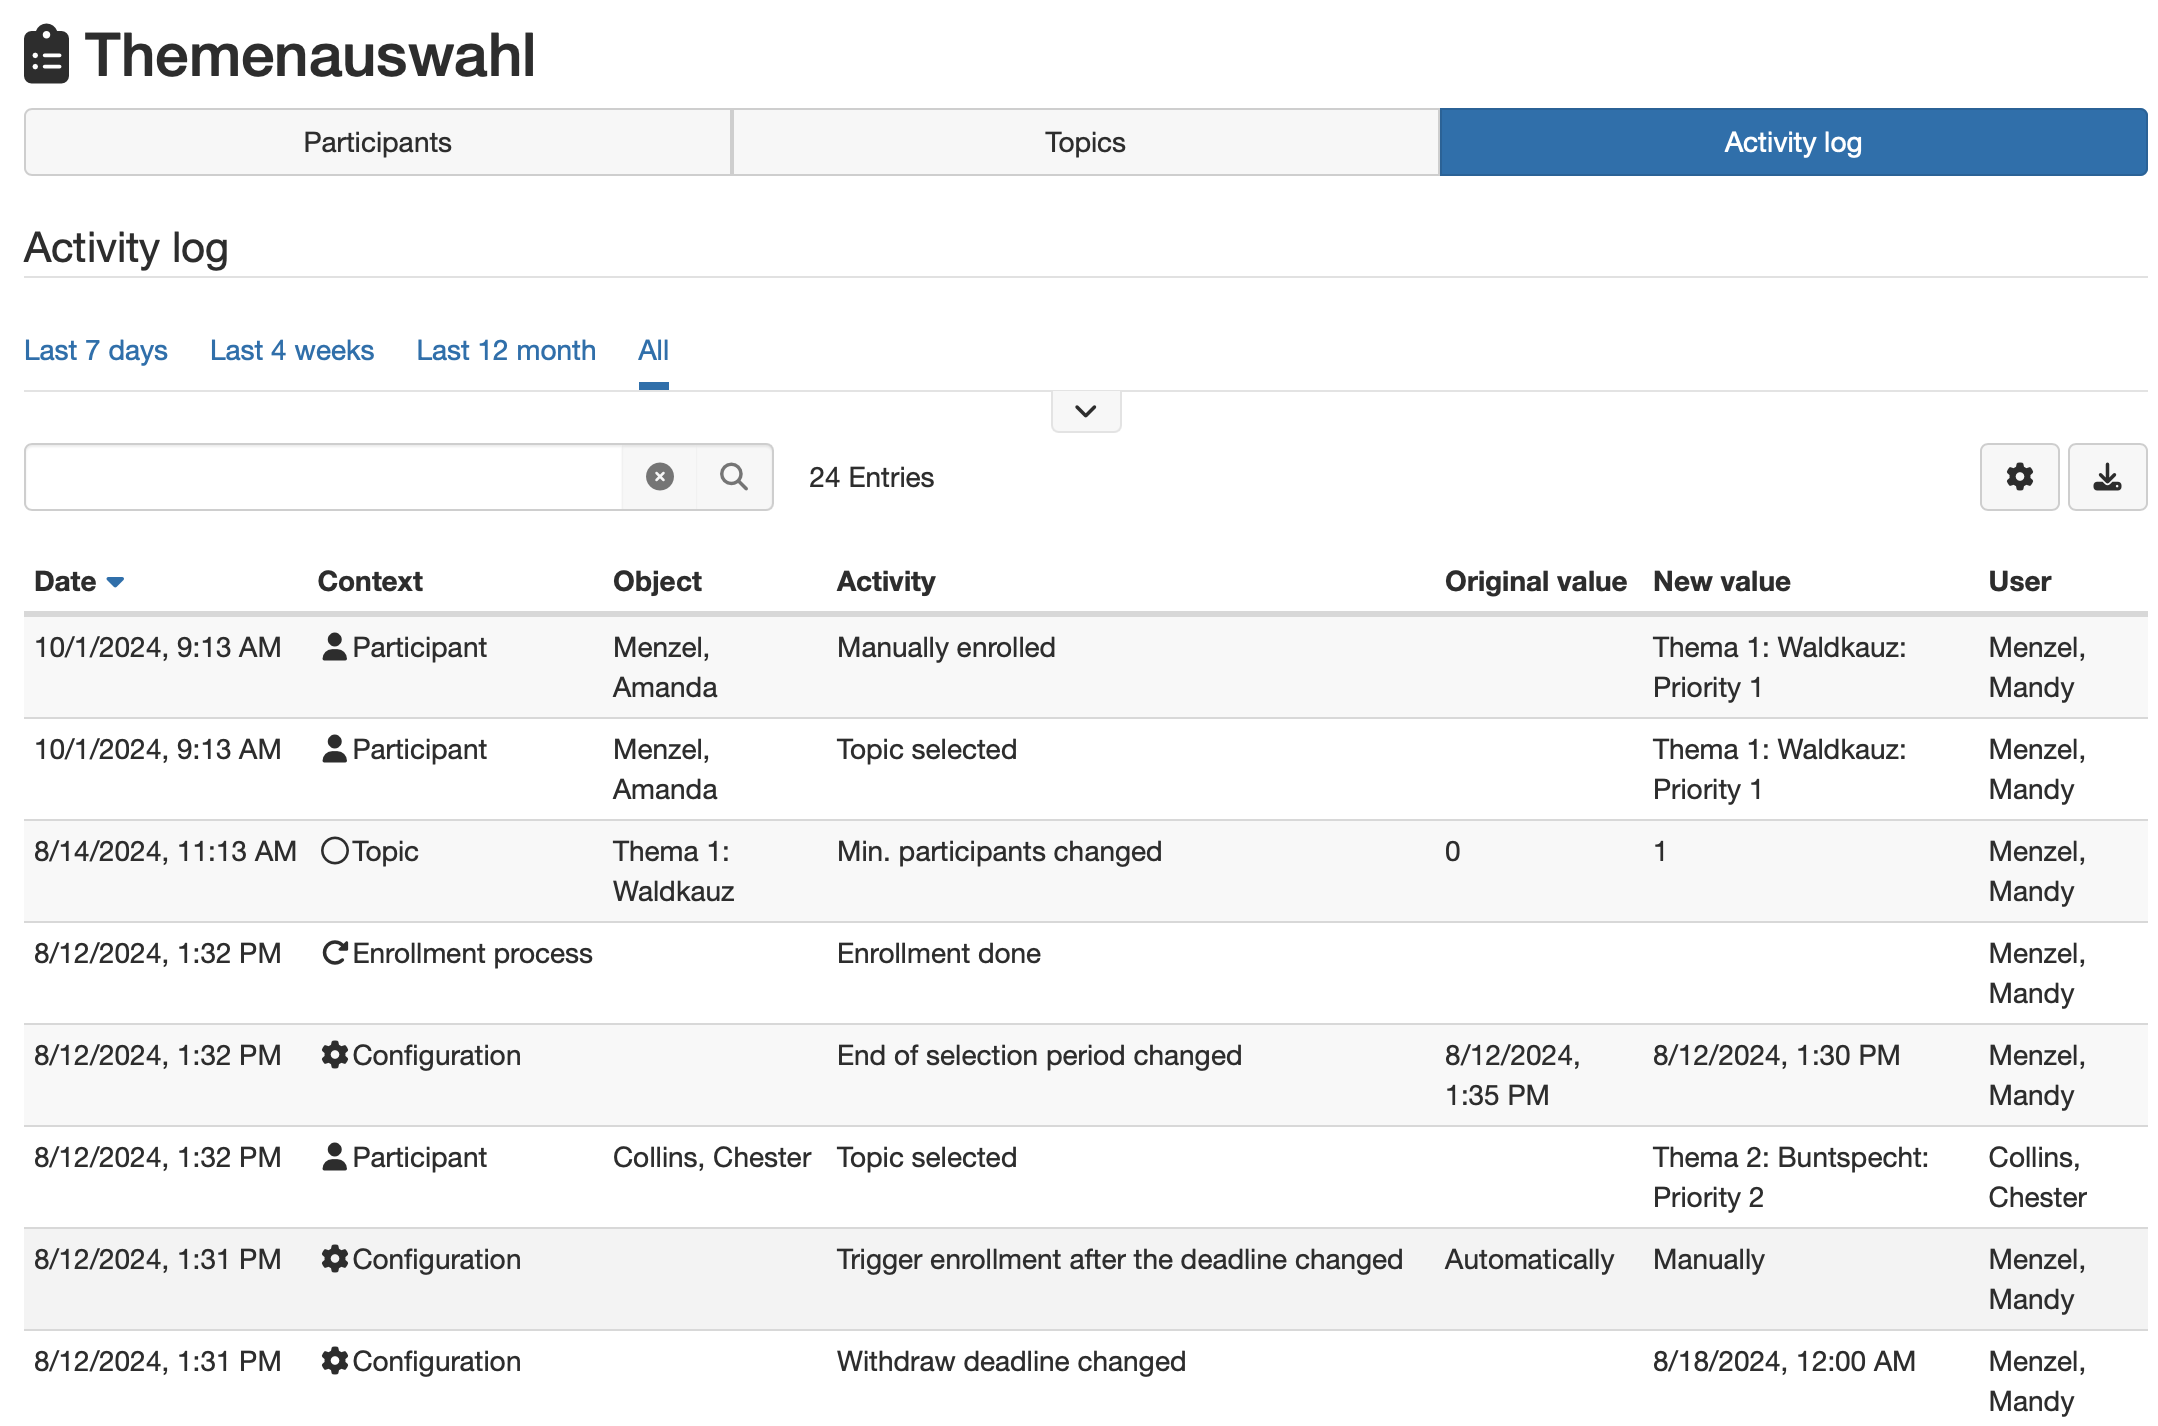Click the Themenauswahl clipboard icon

pyautogui.click(x=46, y=55)
